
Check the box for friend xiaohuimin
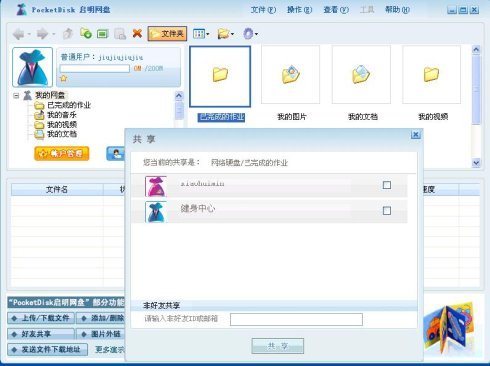click(x=387, y=185)
